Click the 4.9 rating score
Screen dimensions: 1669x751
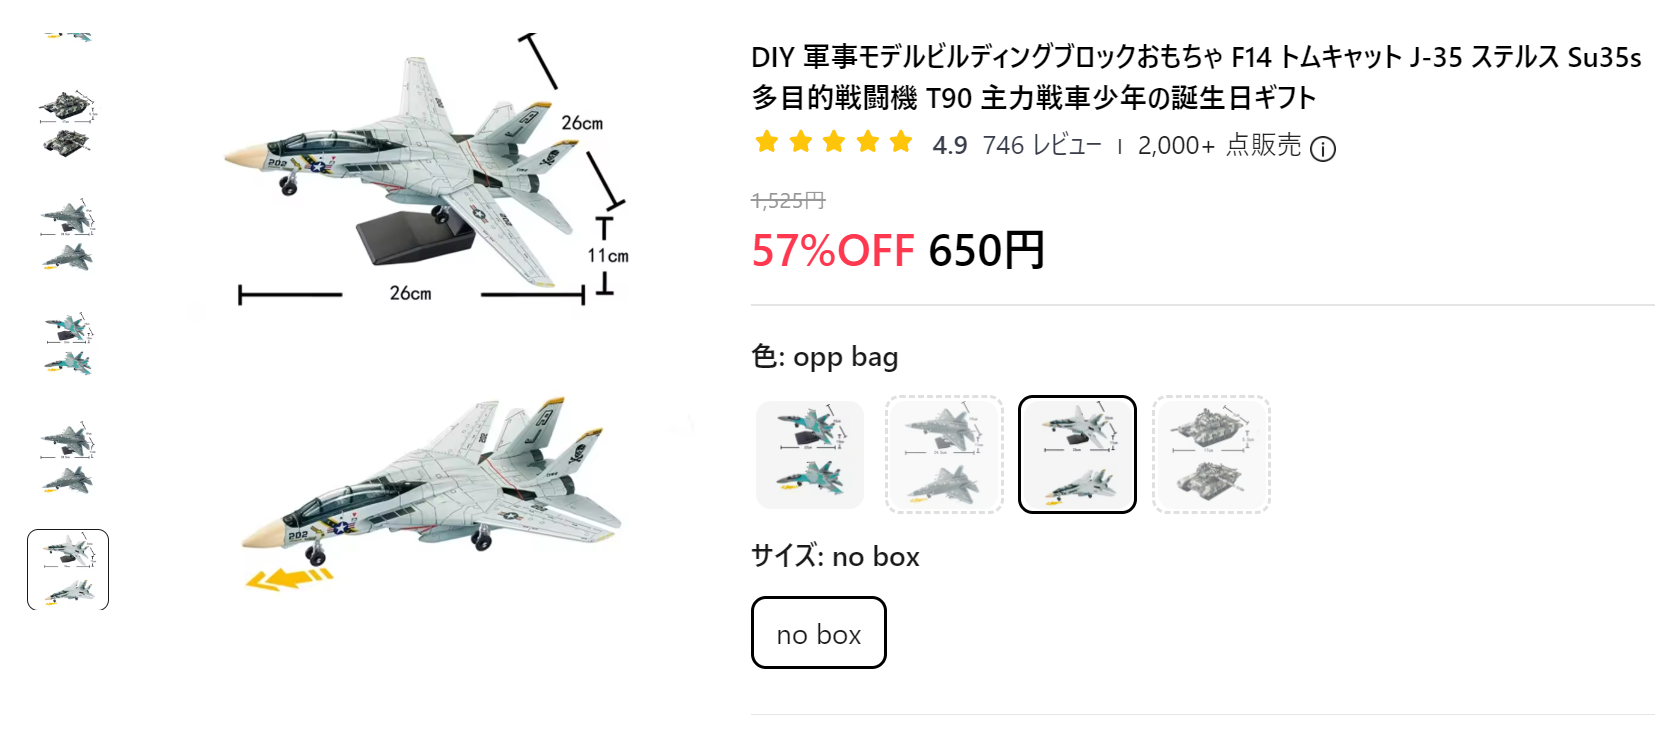[950, 146]
